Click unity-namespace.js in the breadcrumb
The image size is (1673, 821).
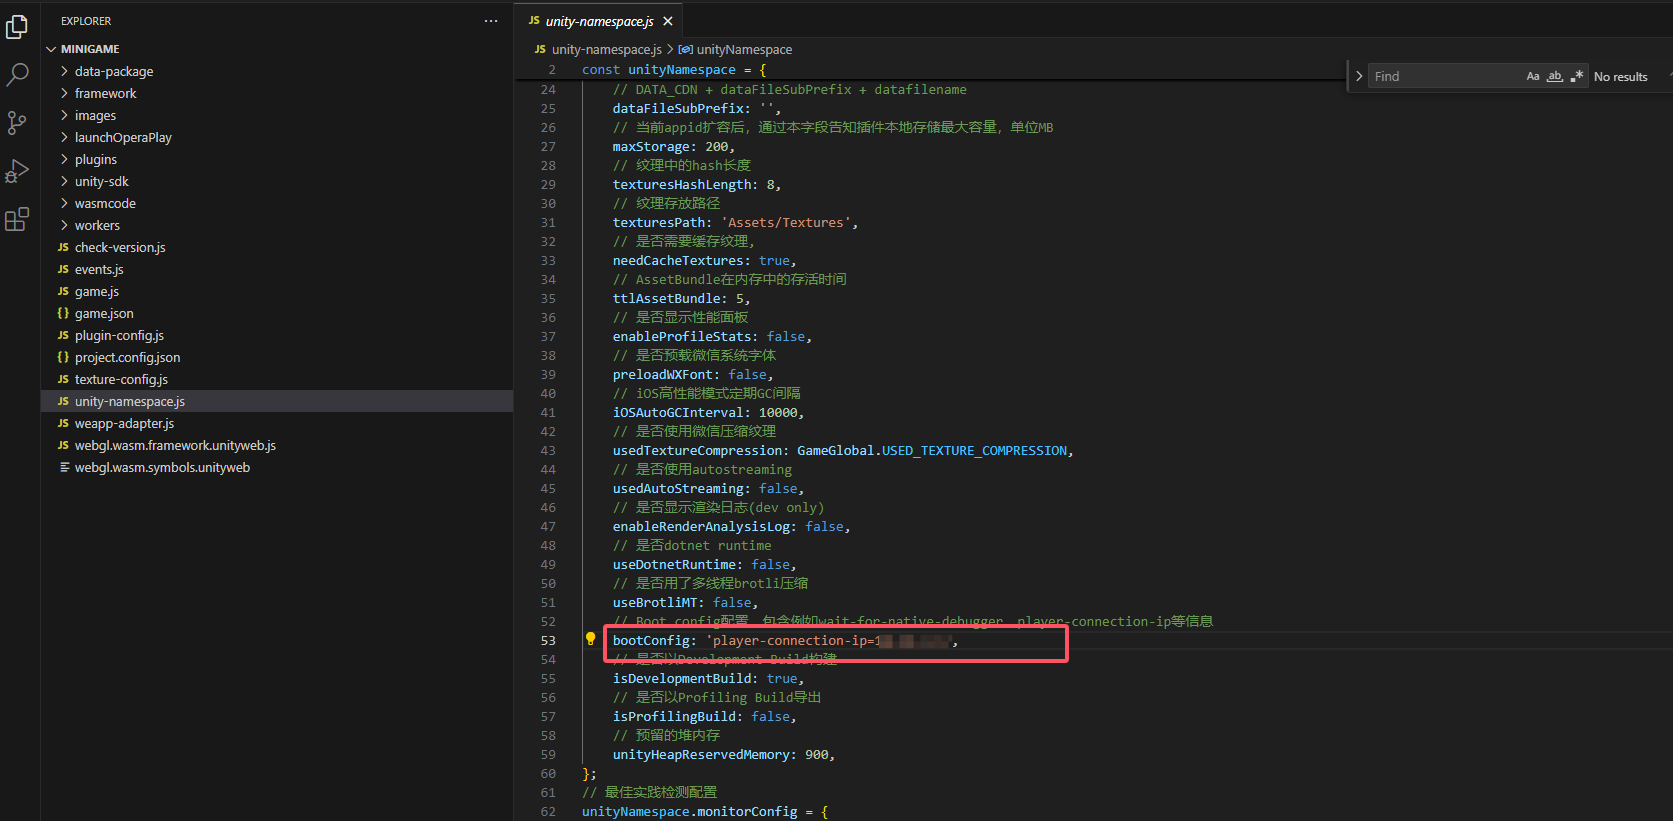point(606,49)
